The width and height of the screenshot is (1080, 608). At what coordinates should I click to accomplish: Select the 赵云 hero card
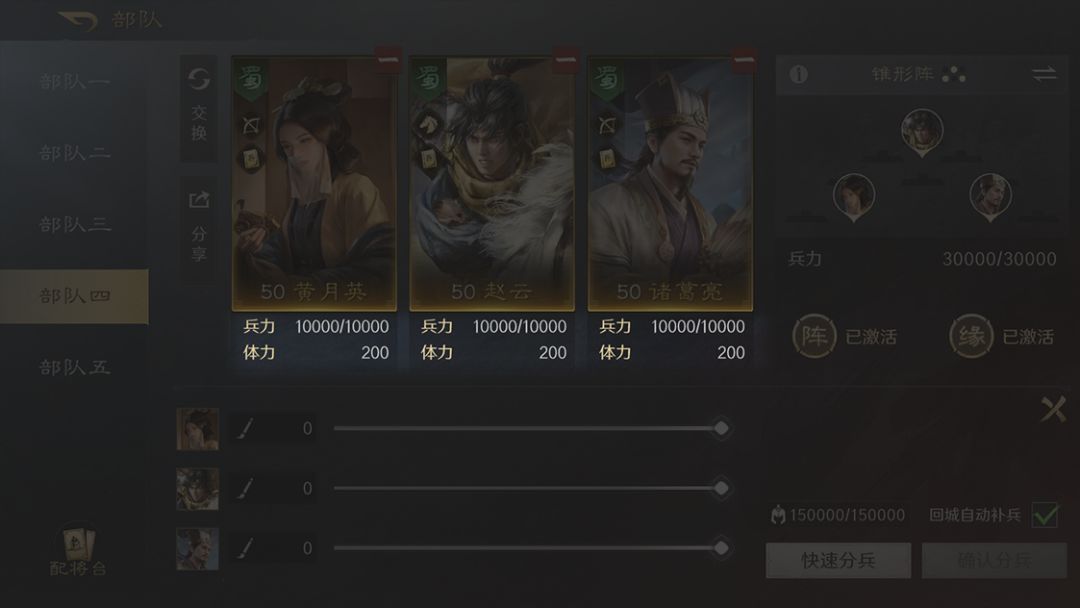(x=492, y=183)
